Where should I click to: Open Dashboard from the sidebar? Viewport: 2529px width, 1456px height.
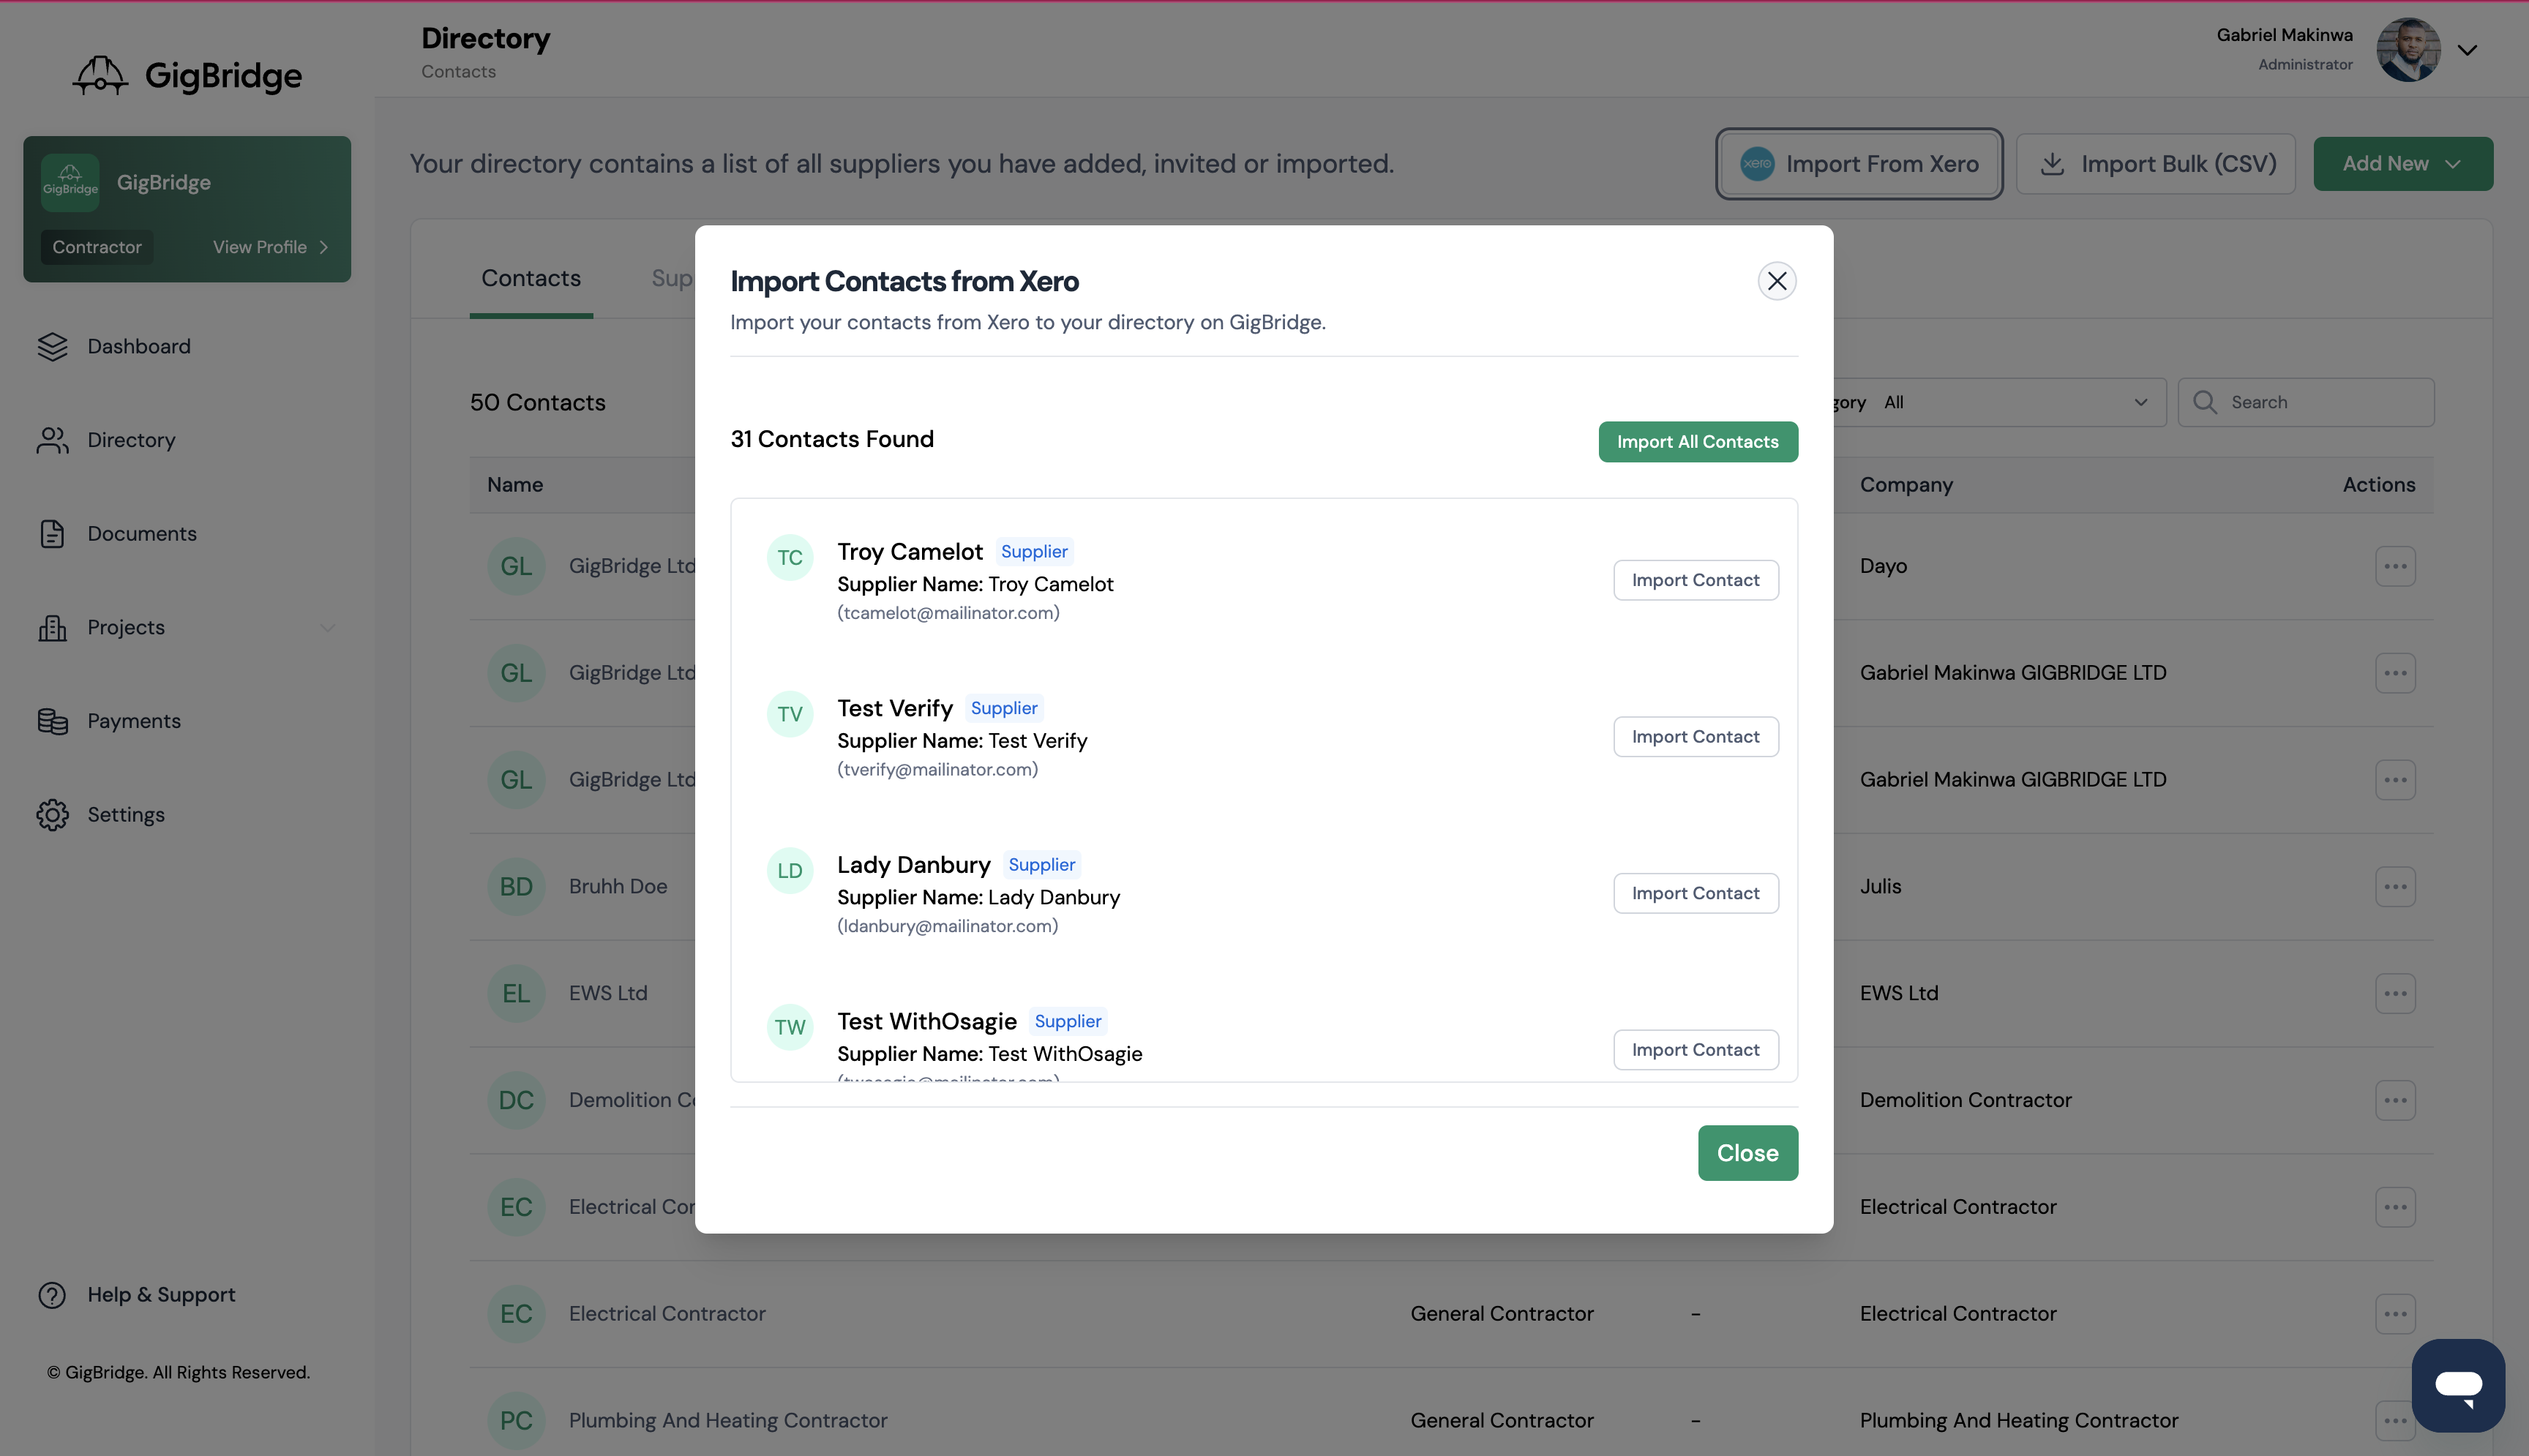[x=139, y=346]
